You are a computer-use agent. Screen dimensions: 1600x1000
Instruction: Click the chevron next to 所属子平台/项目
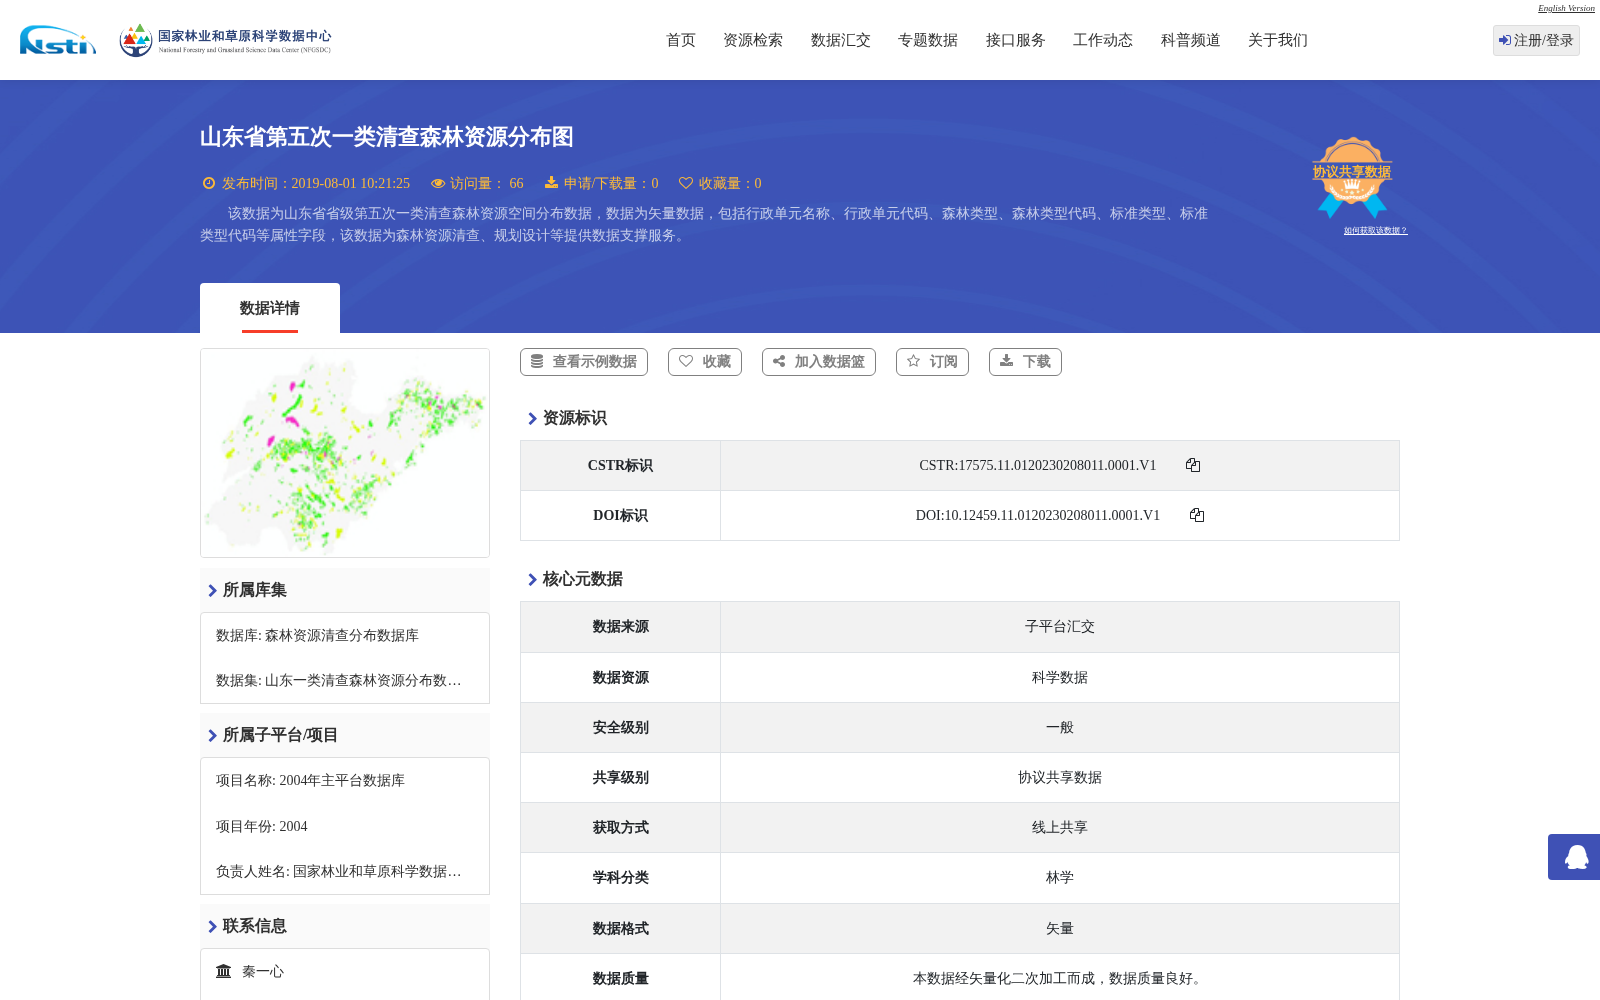[212, 735]
